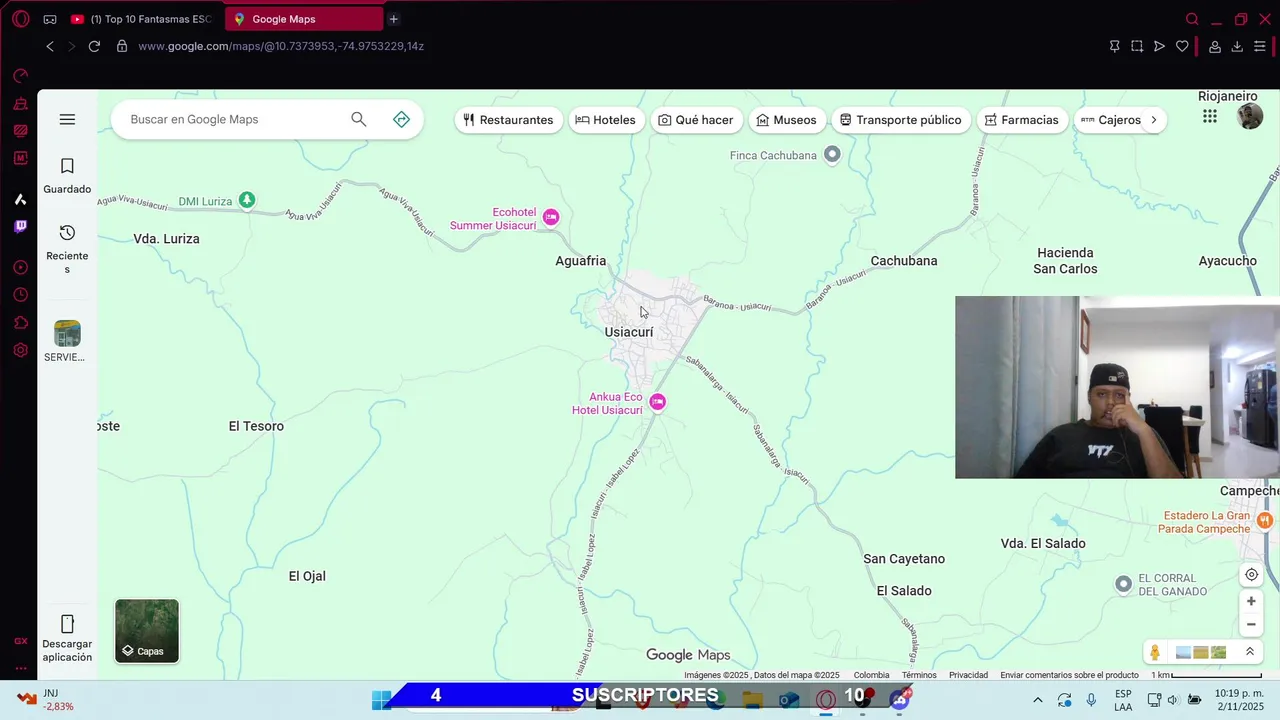Image resolution: width=1280 pixels, height=720 pixels.
Task: Open the Guardado saved places panel
Action: click(67, 176)
